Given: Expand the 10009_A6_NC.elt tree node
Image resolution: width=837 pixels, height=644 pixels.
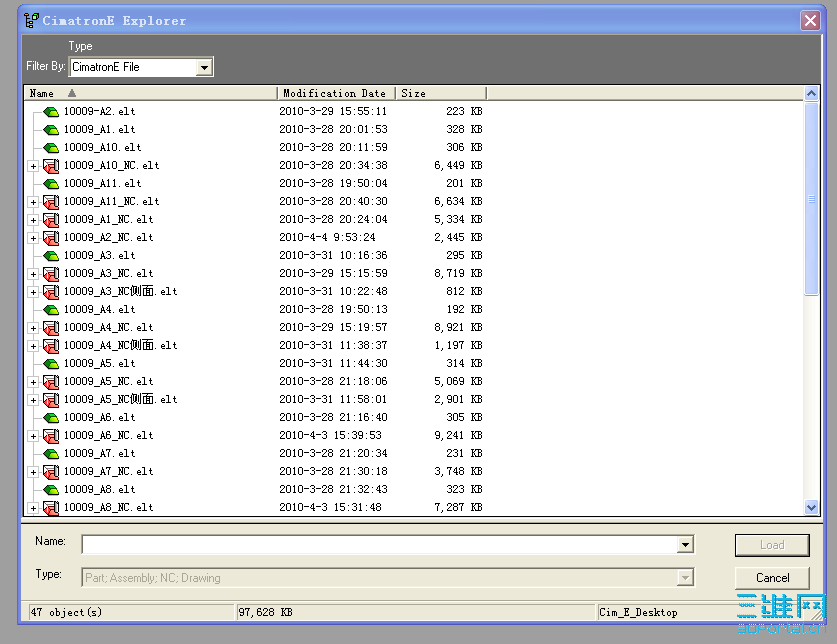Looking at the screenshot, I should (34, 436).
